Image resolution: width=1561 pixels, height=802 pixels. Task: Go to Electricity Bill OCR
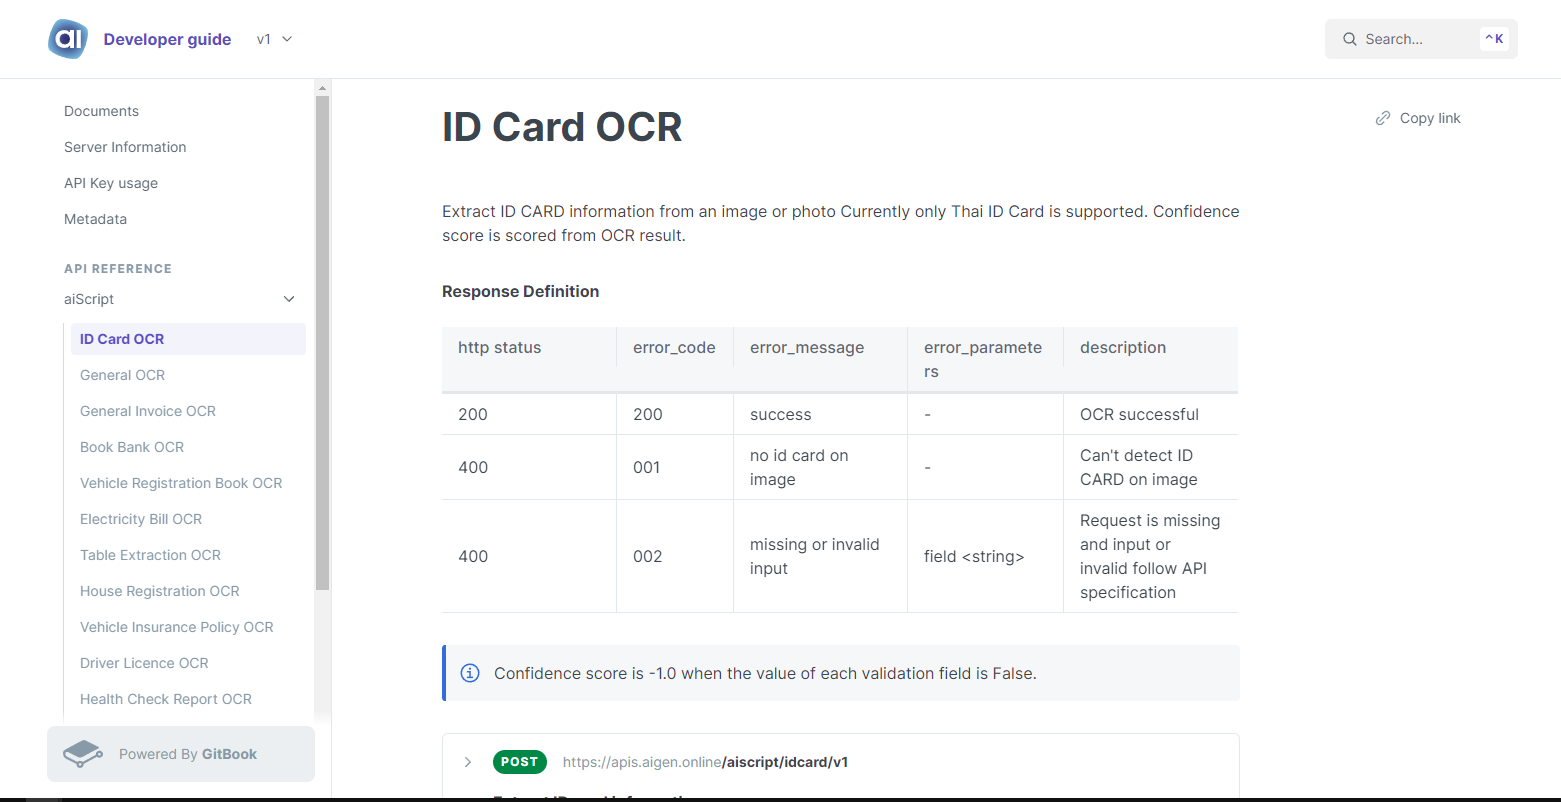point(141,519)
